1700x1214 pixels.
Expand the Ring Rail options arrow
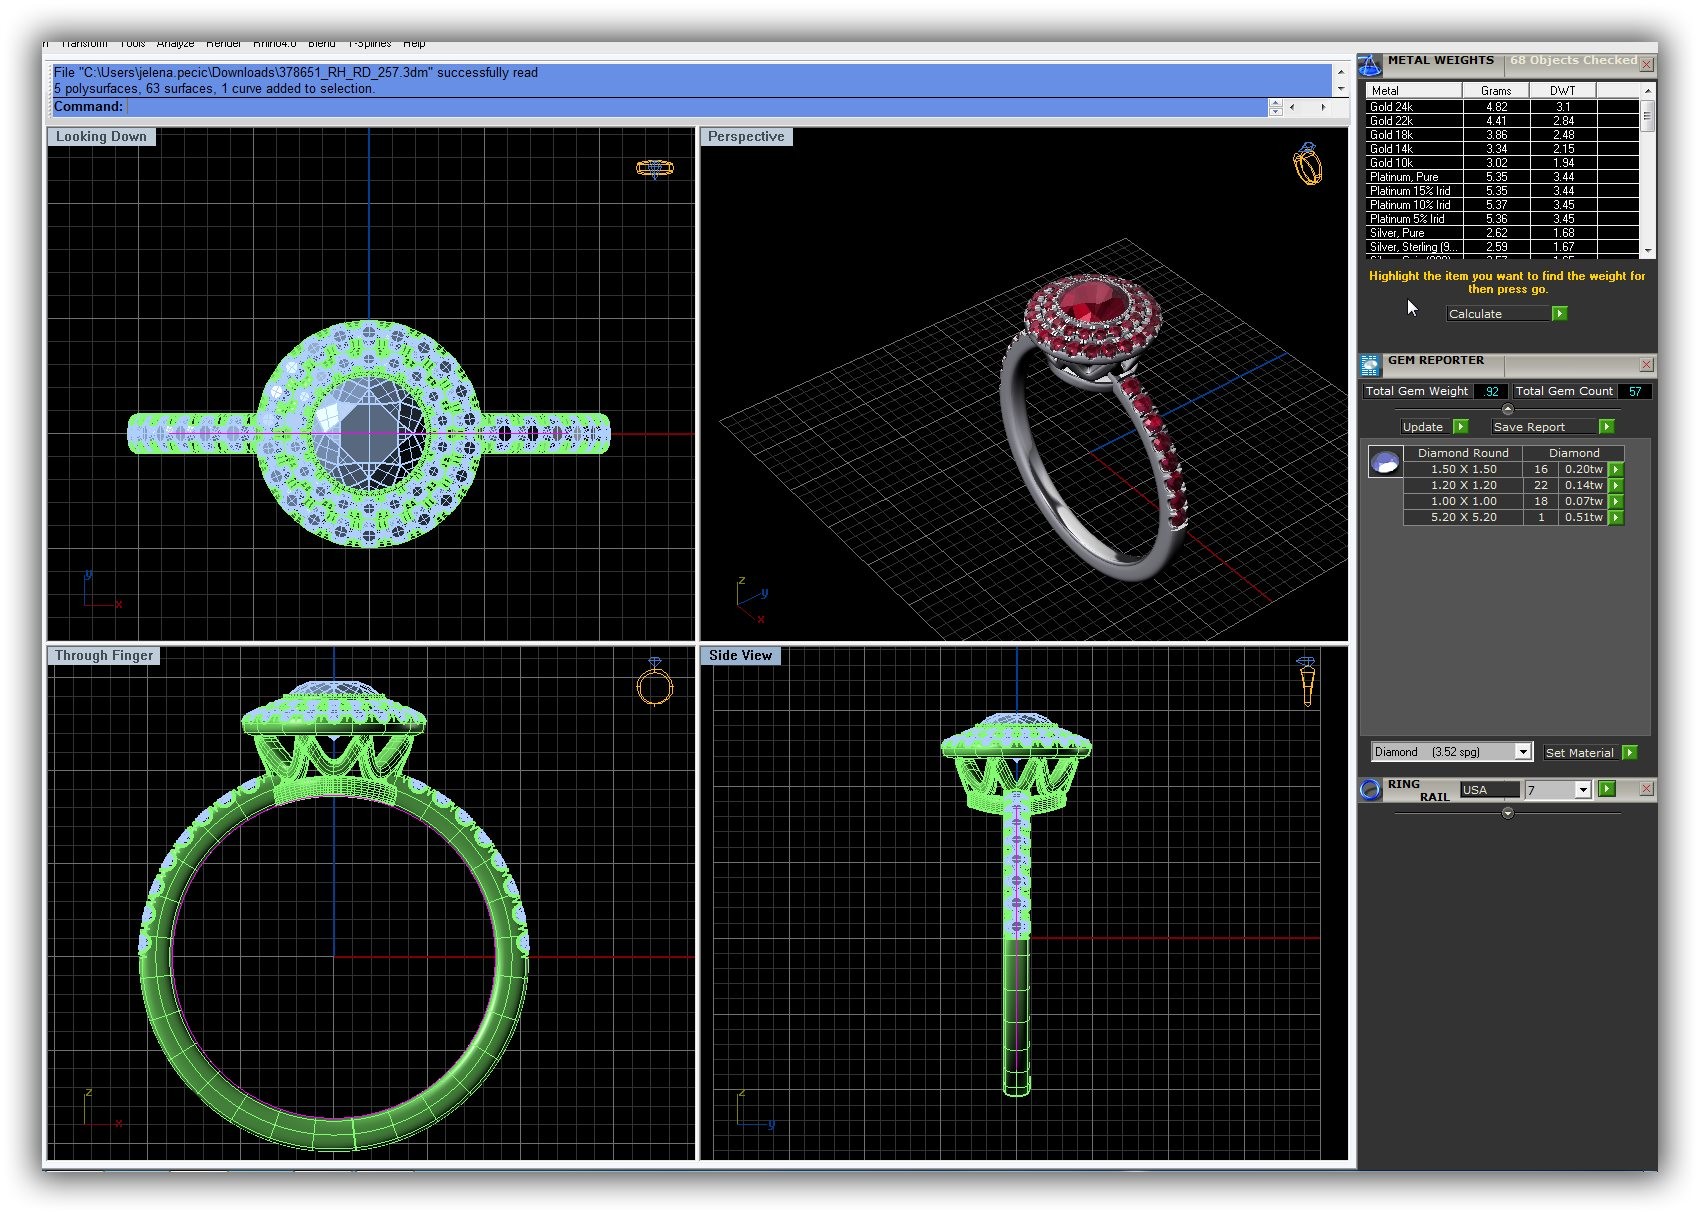tap(1508, 814)
